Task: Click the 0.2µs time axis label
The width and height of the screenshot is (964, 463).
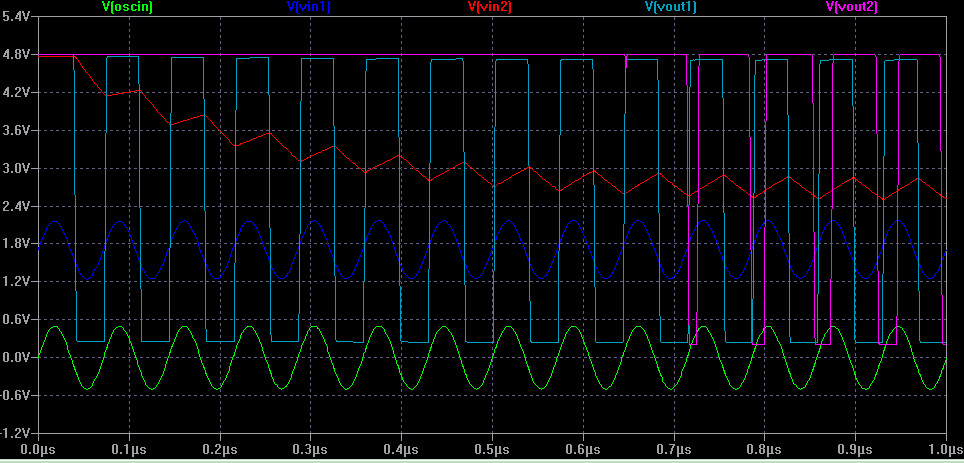Action: pyautogui.click(x=220, y=450)
